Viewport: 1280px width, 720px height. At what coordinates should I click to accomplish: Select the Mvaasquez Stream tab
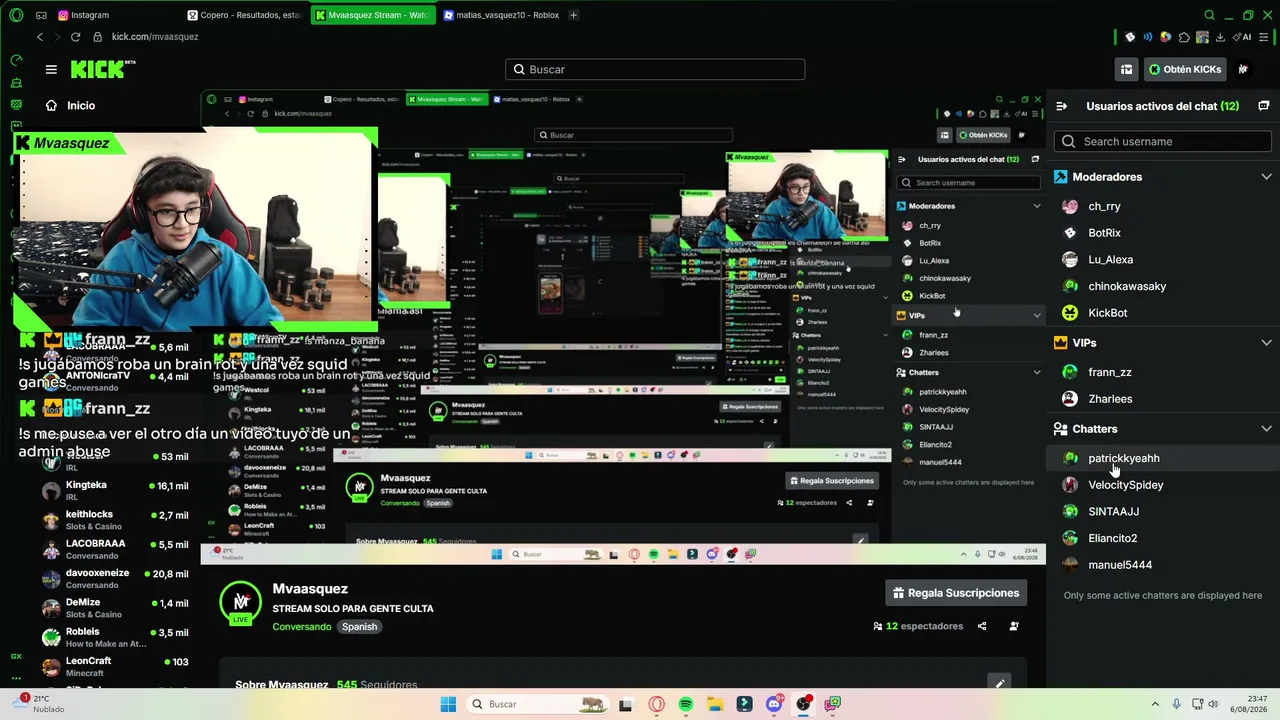coord(373,15)
